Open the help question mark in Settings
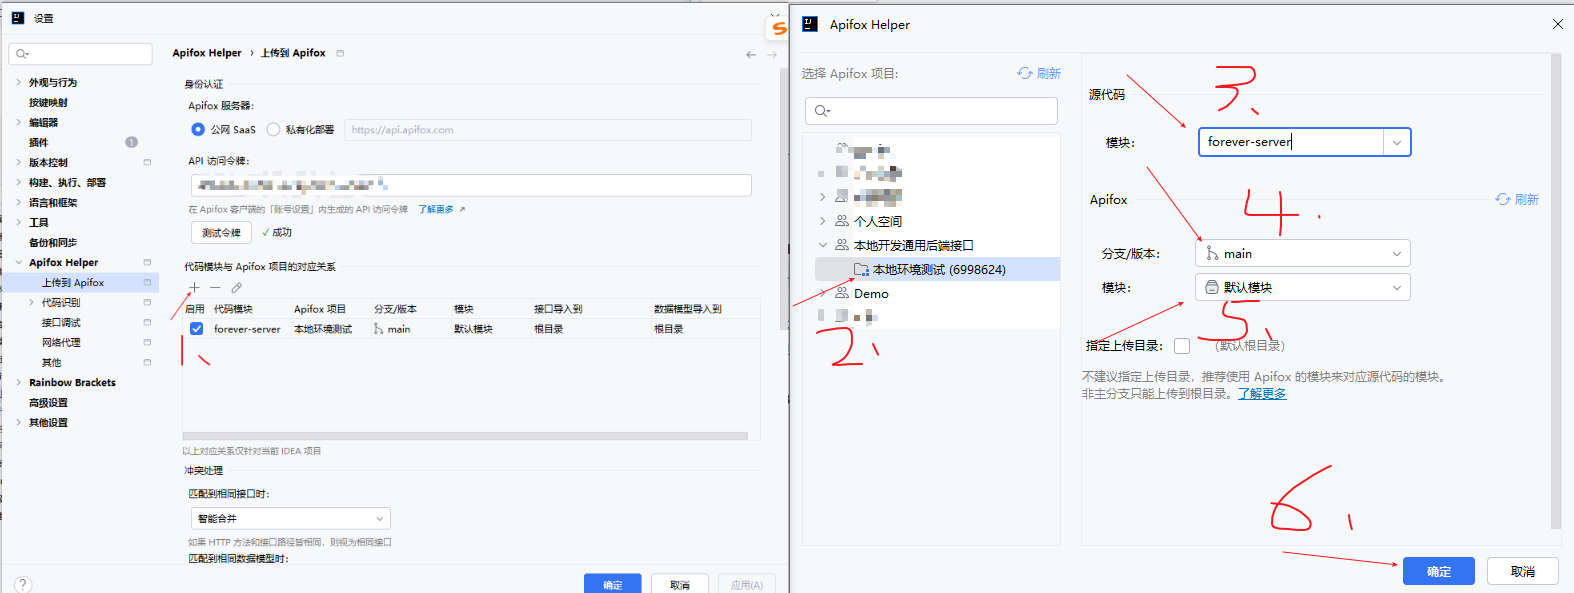The width and height of the screenshot is (1574, 593). tap(23, 585)
